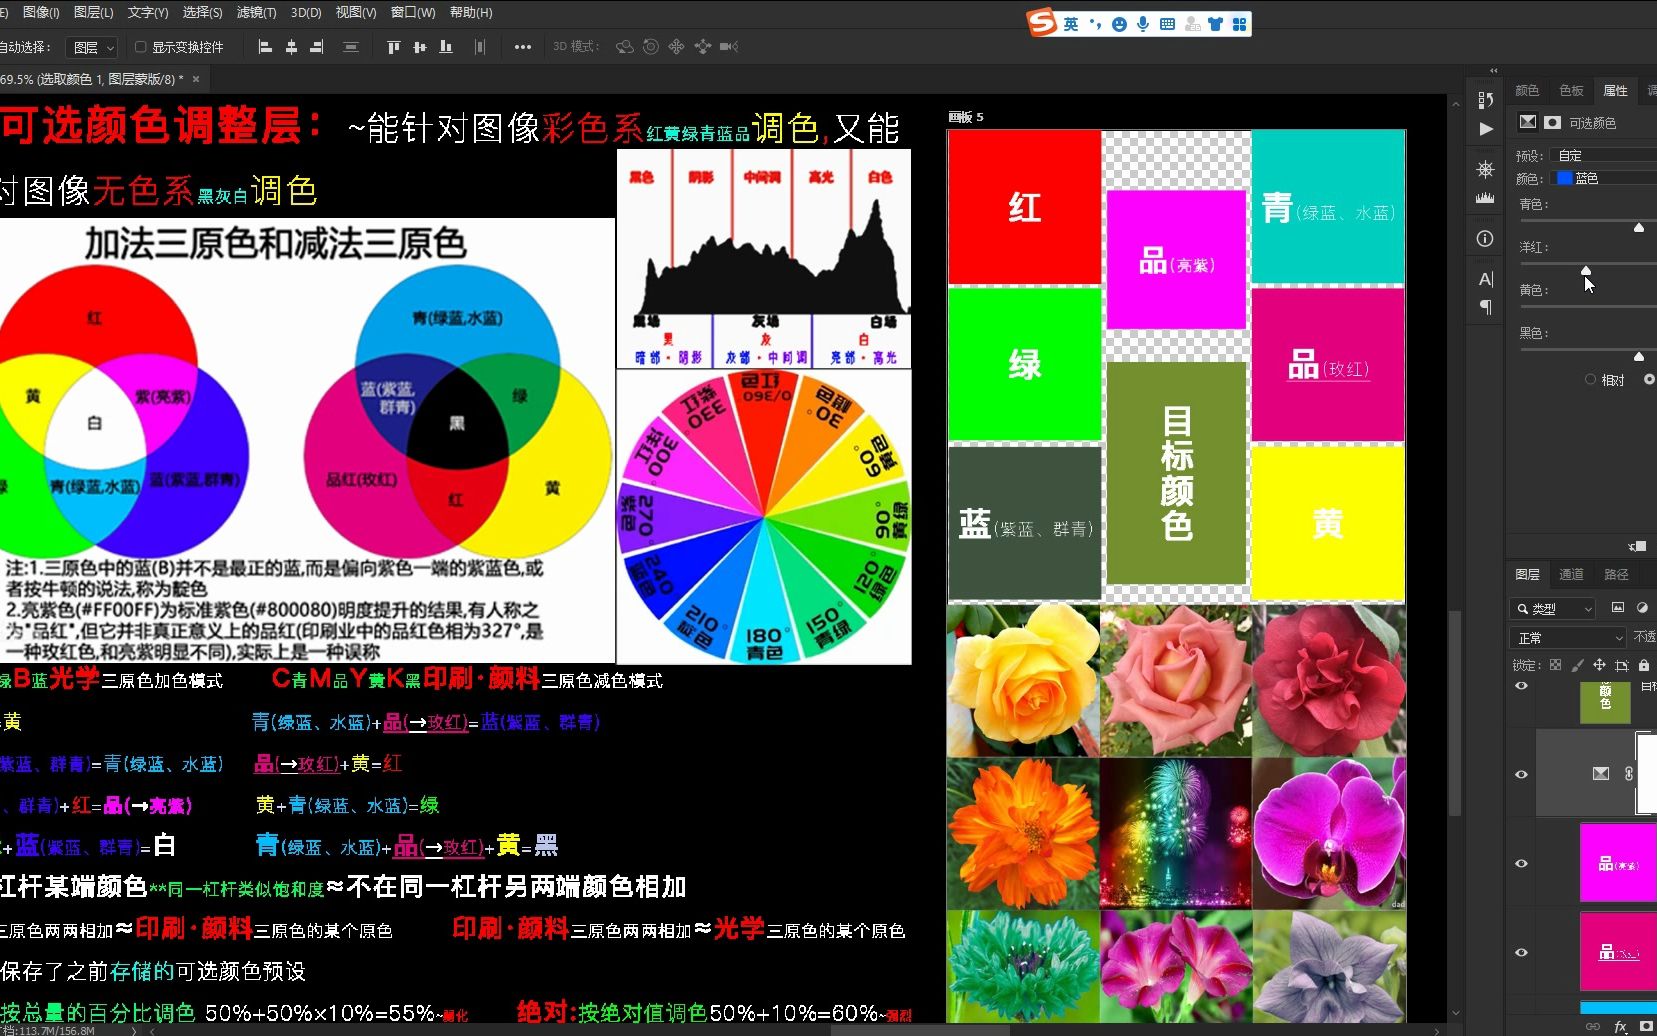Hide the 目标颜色 layer visibility
This screenshot has width=1657, height=1036.
point(1521,686)
